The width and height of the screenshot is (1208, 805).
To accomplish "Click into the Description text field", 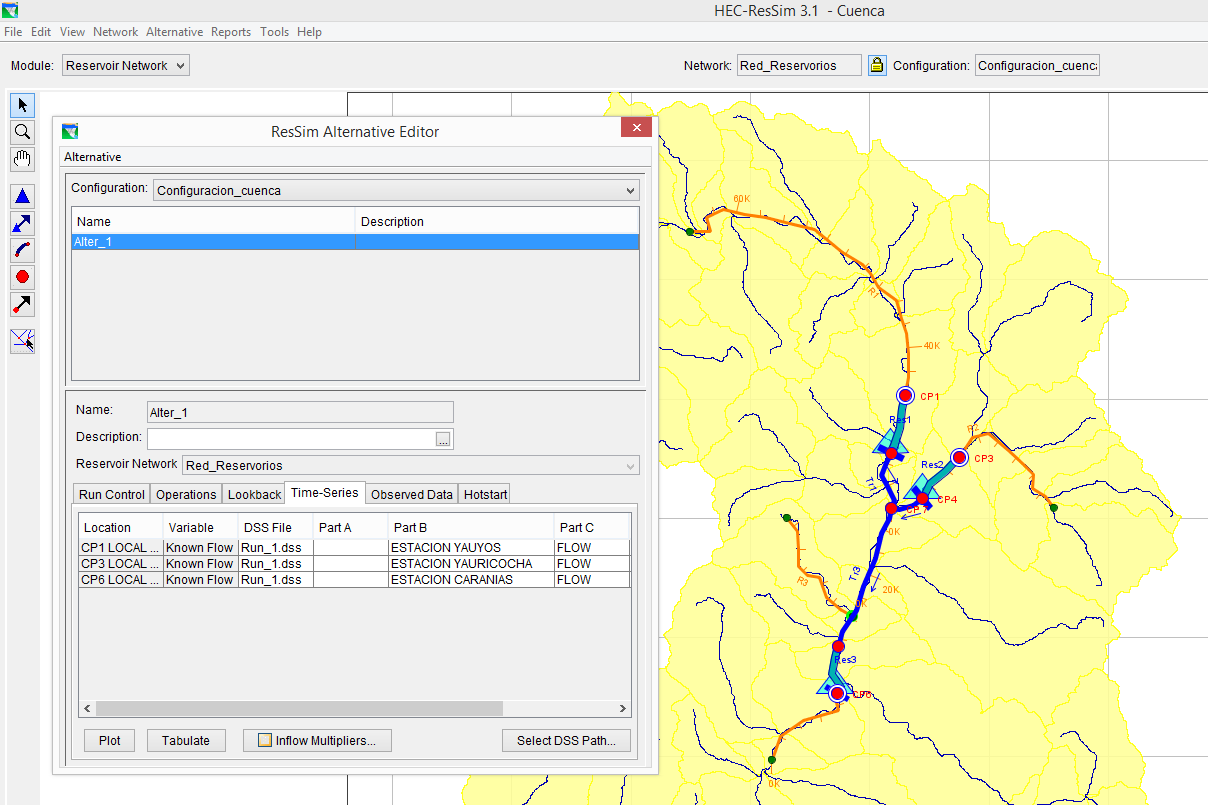I will pos(290,439).
